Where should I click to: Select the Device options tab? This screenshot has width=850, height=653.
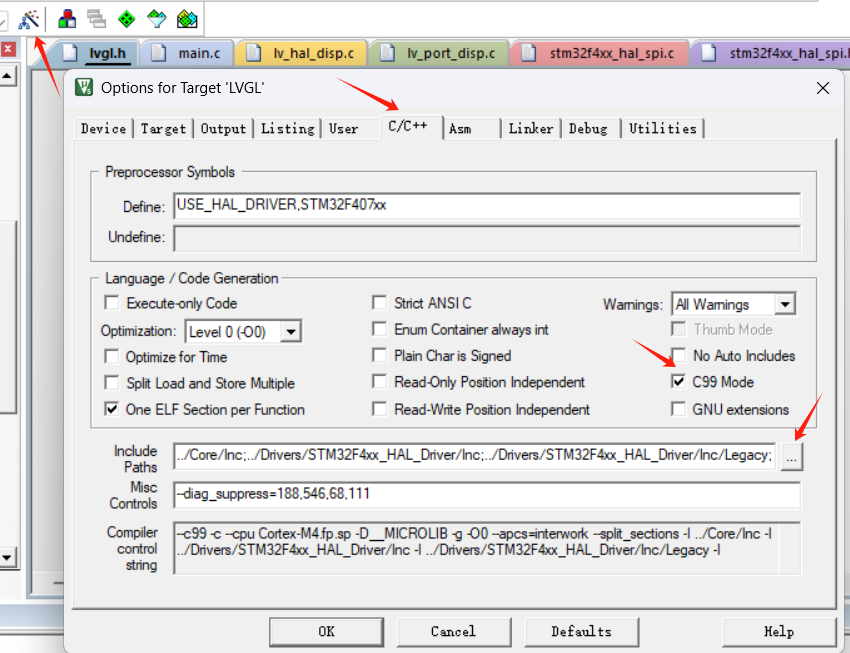[x=103, y=129]
